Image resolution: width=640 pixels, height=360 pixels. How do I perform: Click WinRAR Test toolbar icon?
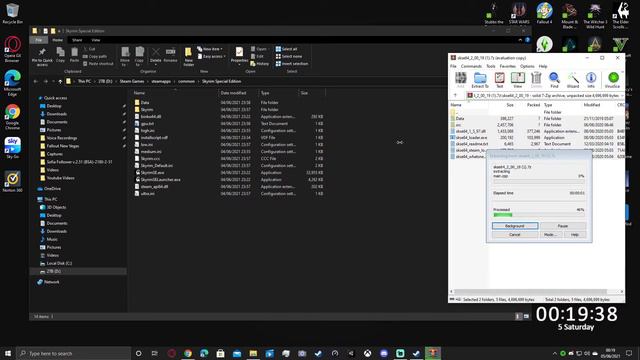pyautogui.click(x=499, y=80)
